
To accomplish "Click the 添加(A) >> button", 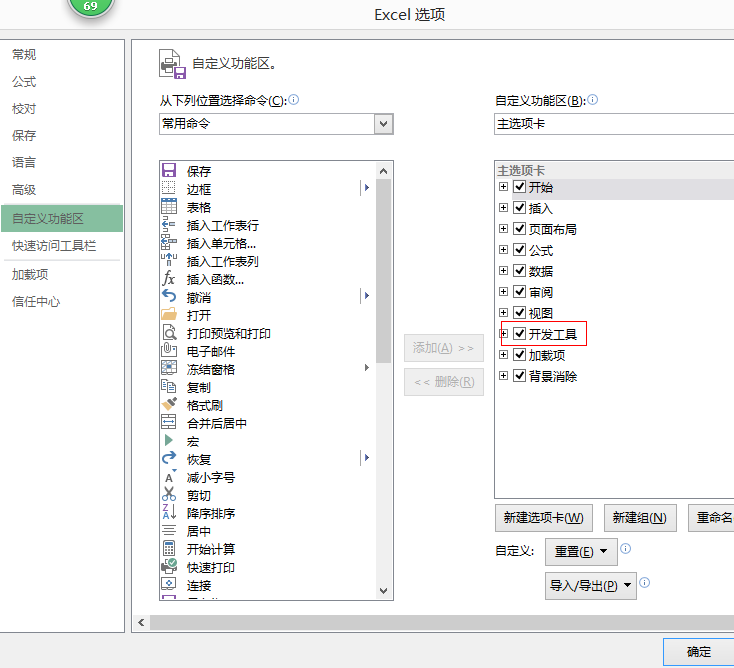I will click(x=443, y=348).
